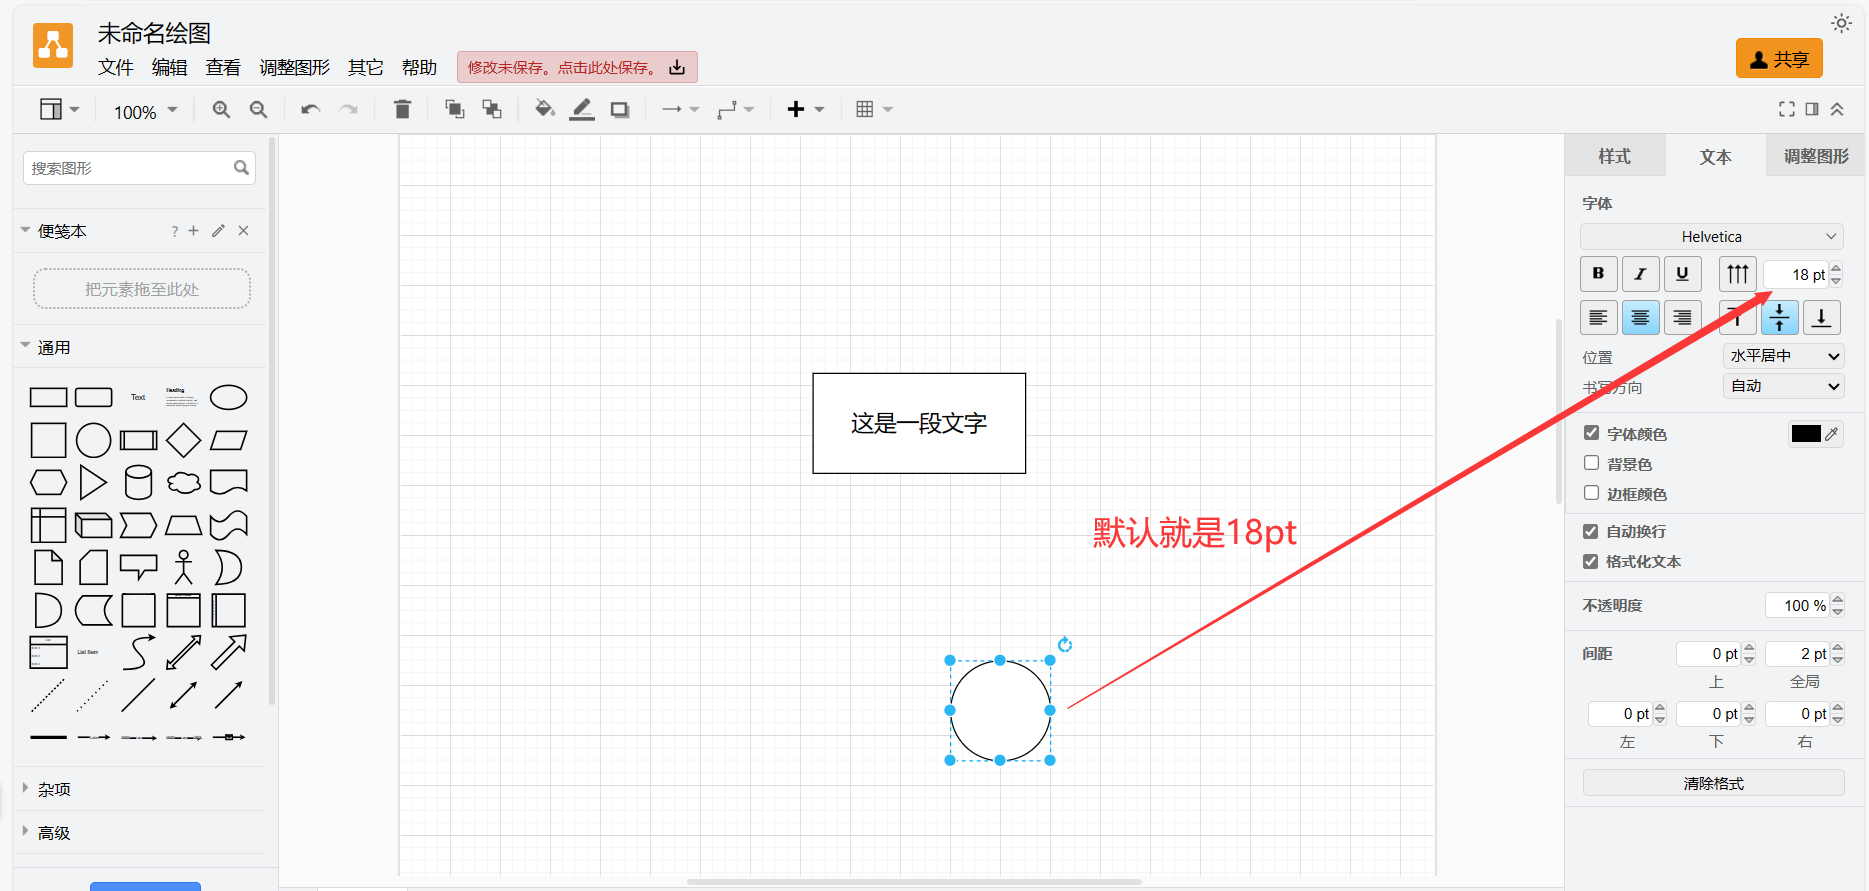Toggle the shadow icon in toolbar
The image size is (1869, 891).
click(620, 110)
